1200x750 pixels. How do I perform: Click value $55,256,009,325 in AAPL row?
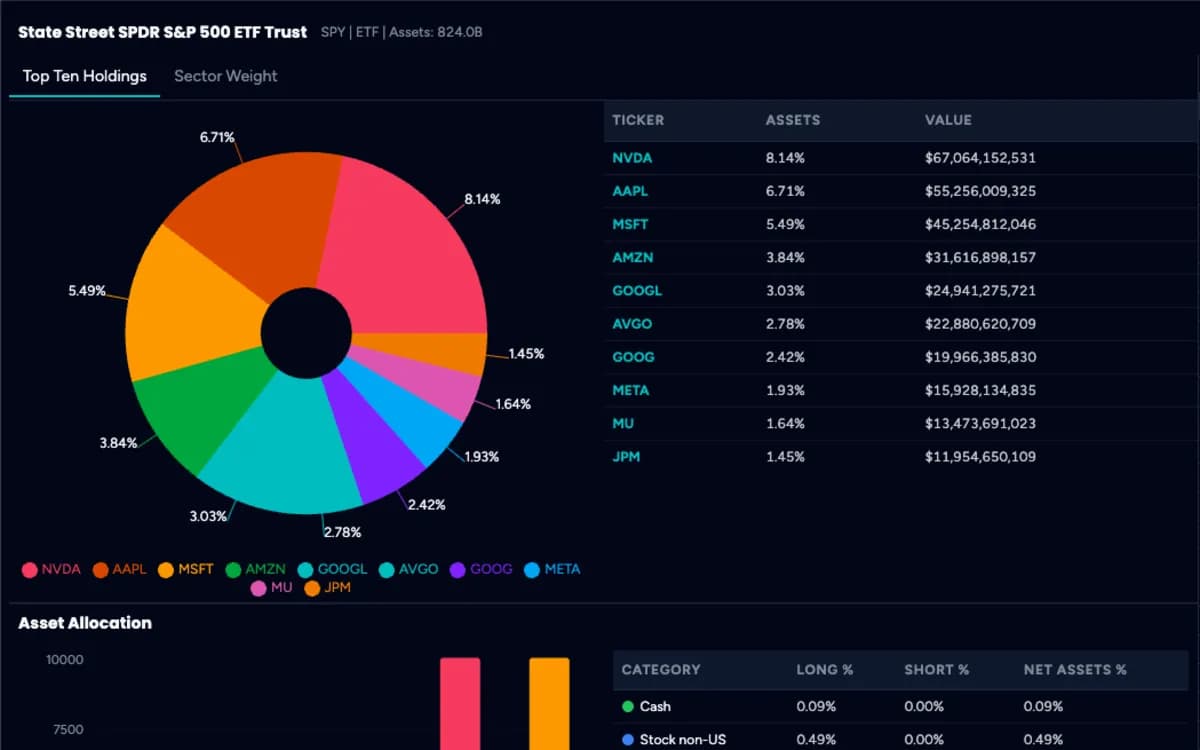980,191
